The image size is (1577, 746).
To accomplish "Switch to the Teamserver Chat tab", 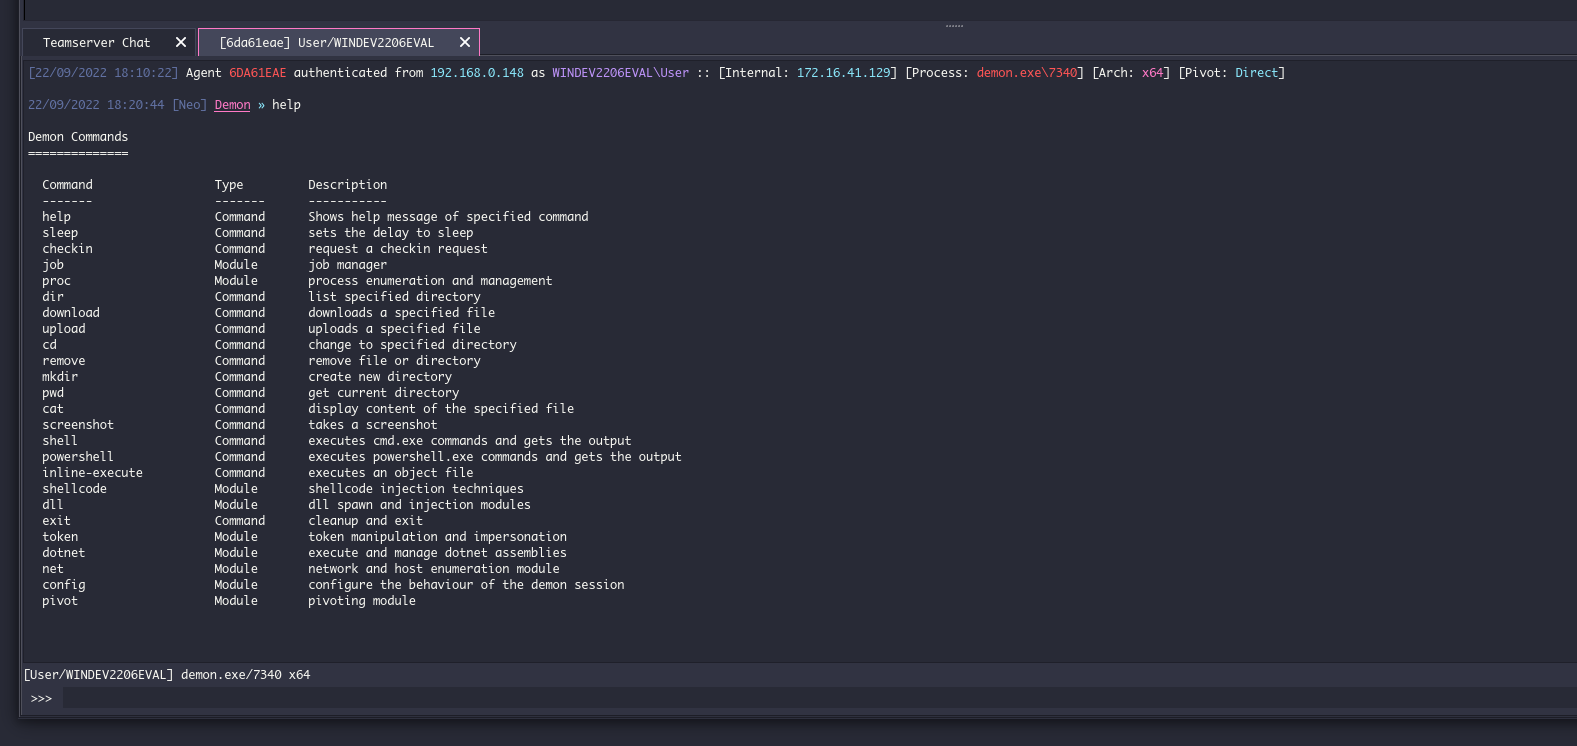I will tap(96, 42).
